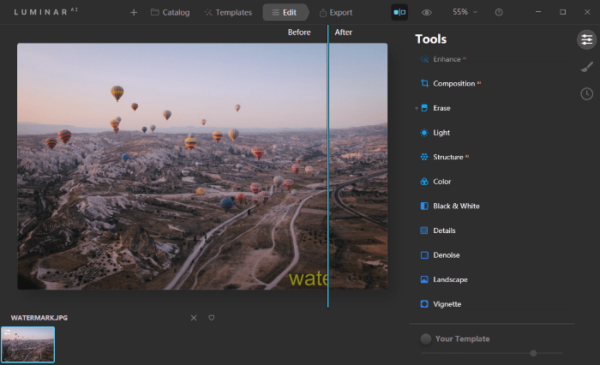Open the Catalog tab
The width and height of the screenshot is (600, 365).
pos(170,13)
